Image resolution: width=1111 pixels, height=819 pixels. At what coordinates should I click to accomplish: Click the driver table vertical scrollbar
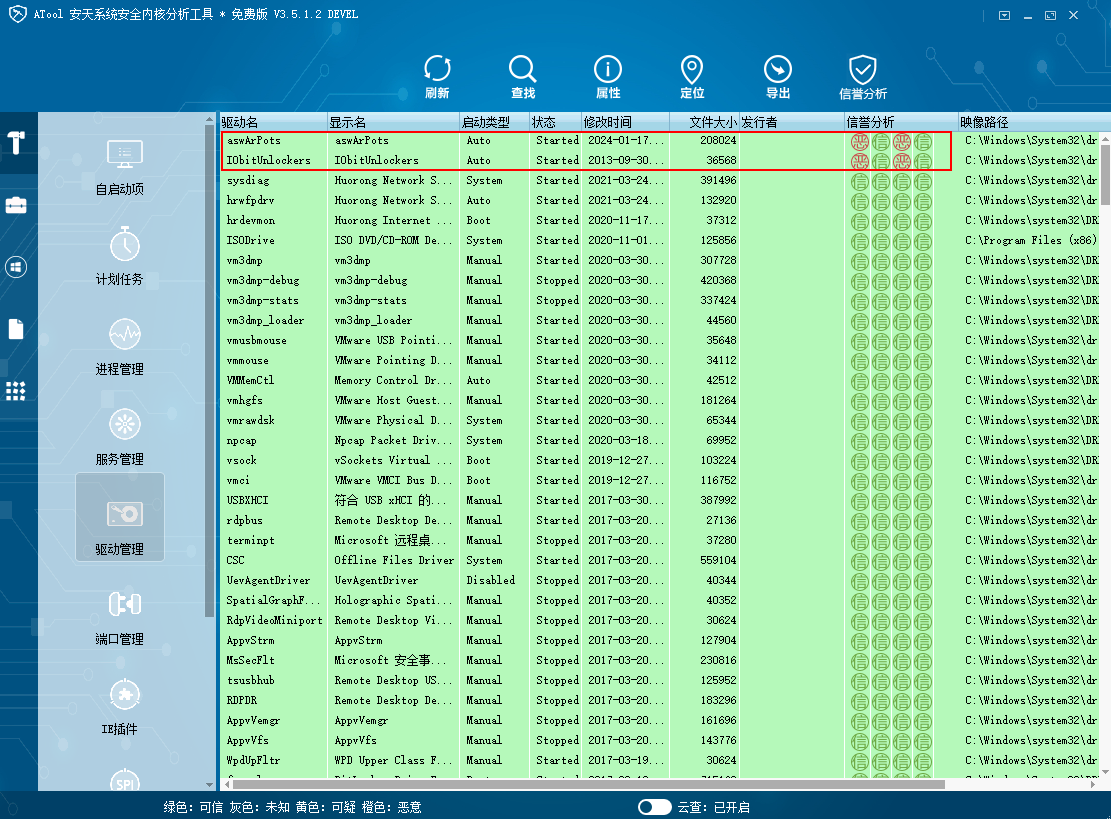[x=1105, y=174]
